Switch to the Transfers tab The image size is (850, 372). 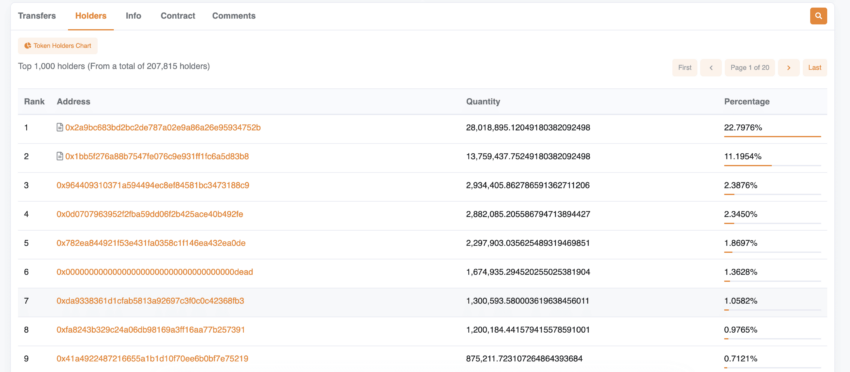[x=37, y=16]
